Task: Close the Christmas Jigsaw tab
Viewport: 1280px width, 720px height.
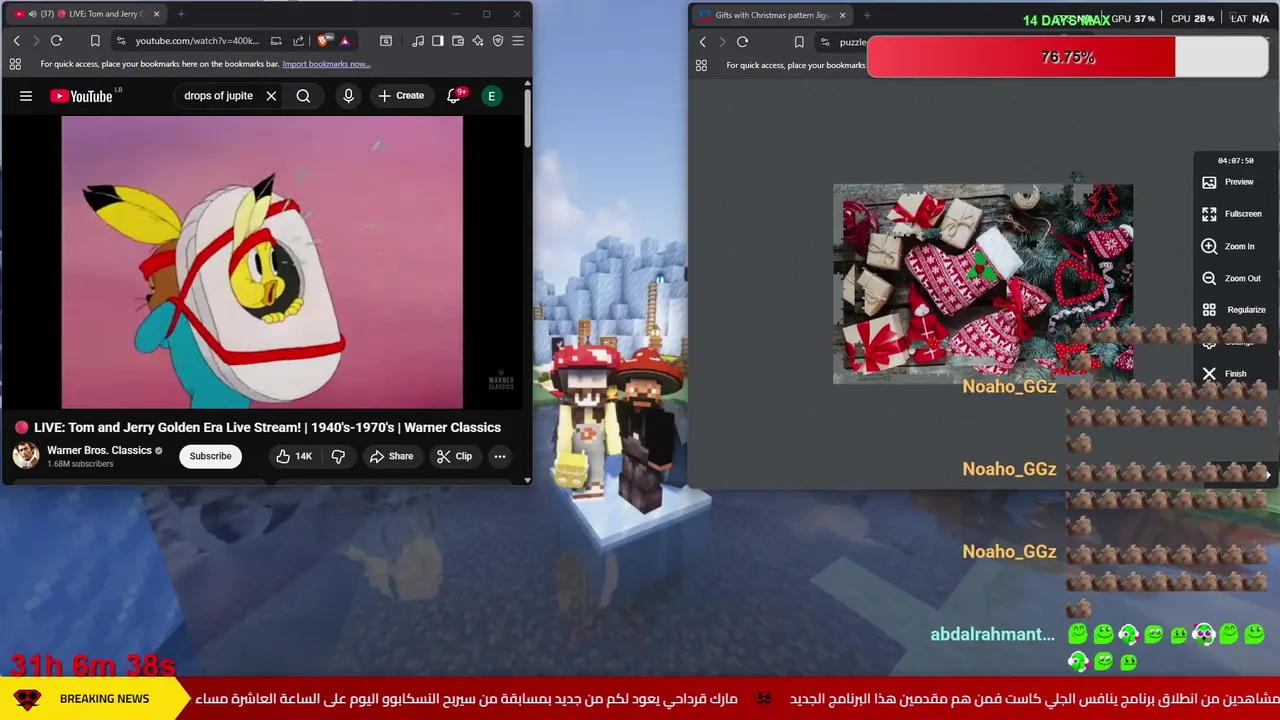Action: [x=842, y=15]
